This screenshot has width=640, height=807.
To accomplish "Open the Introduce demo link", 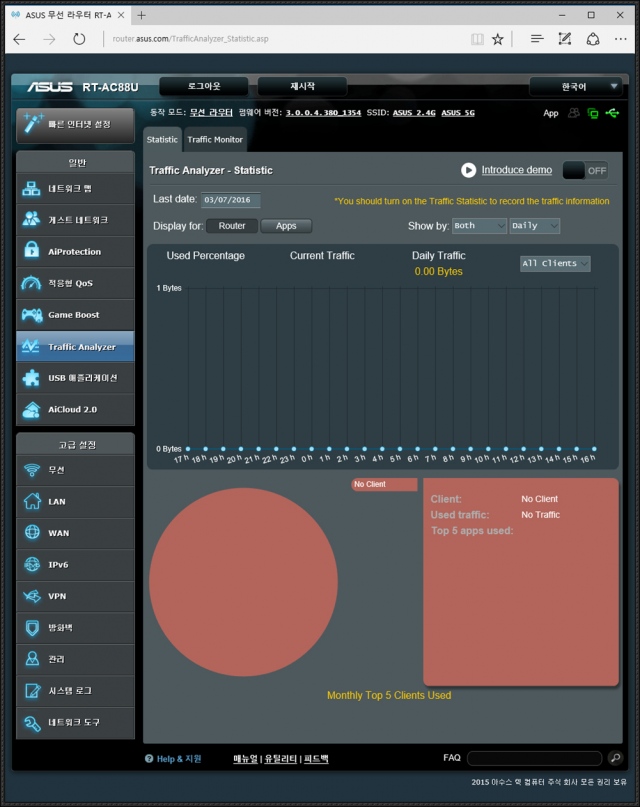I will click(x=517, y=170).
